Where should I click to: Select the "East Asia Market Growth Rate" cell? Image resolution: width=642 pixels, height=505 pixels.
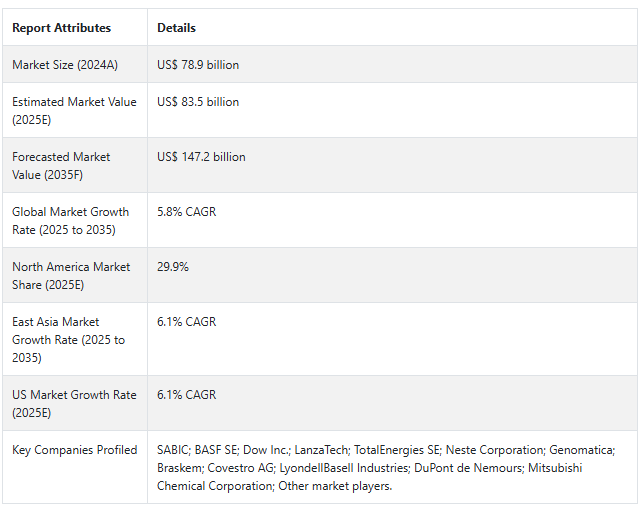(68, 339)
